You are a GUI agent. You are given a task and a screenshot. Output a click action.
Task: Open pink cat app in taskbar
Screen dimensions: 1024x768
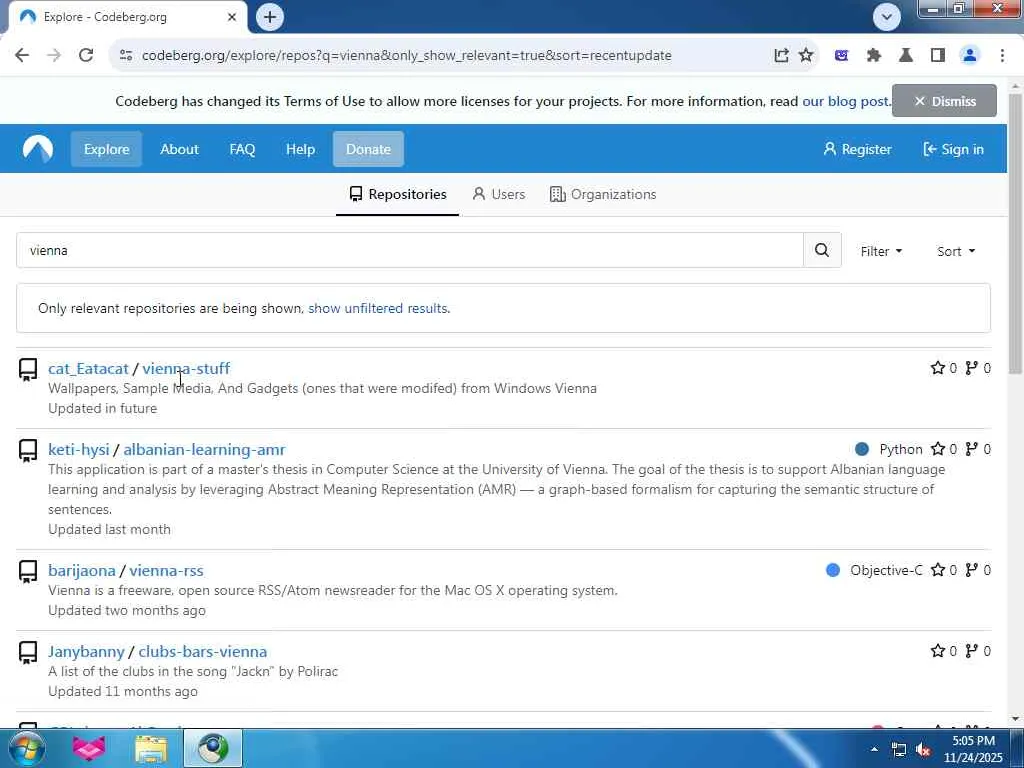[x=89, y=748]
